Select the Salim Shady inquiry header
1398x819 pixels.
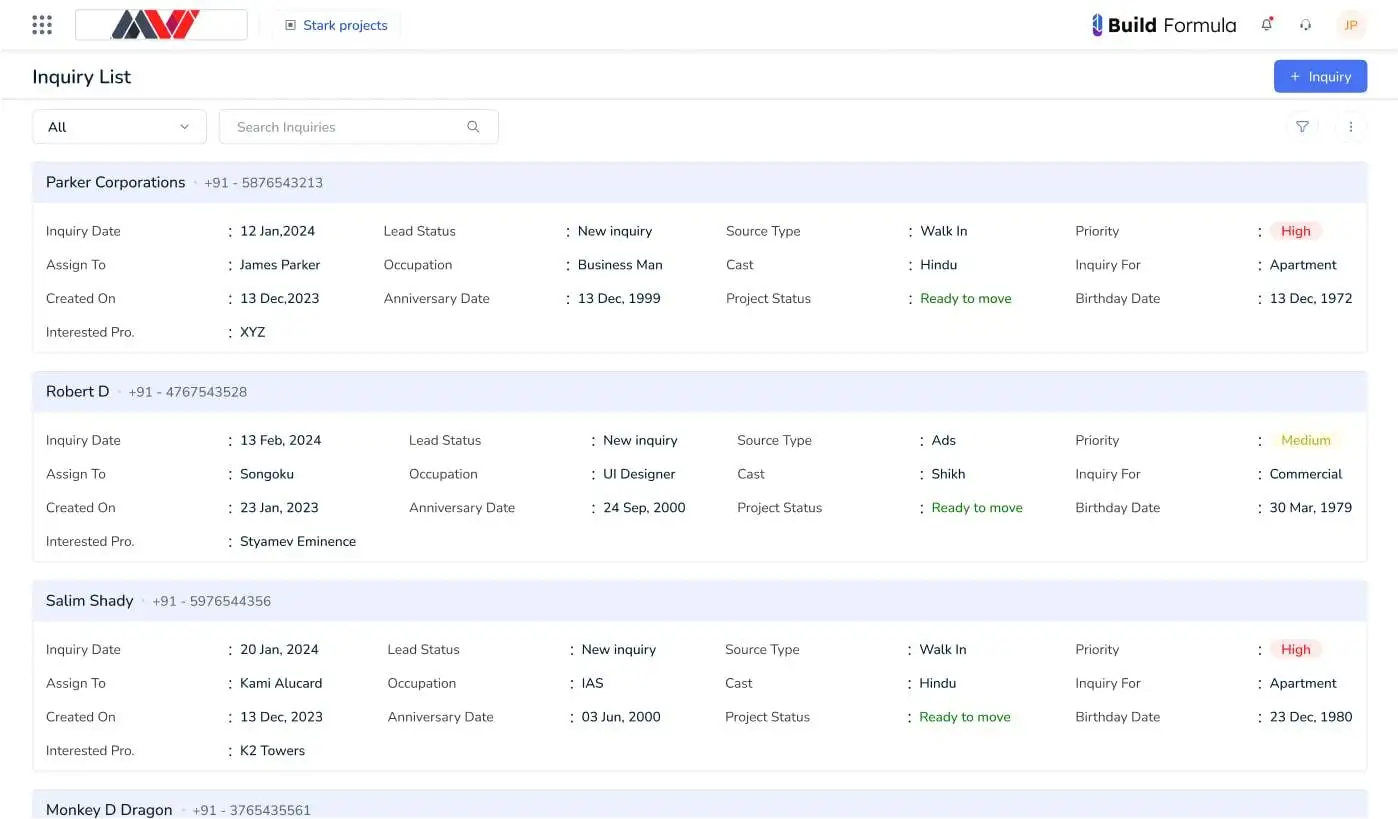(90, 601)
